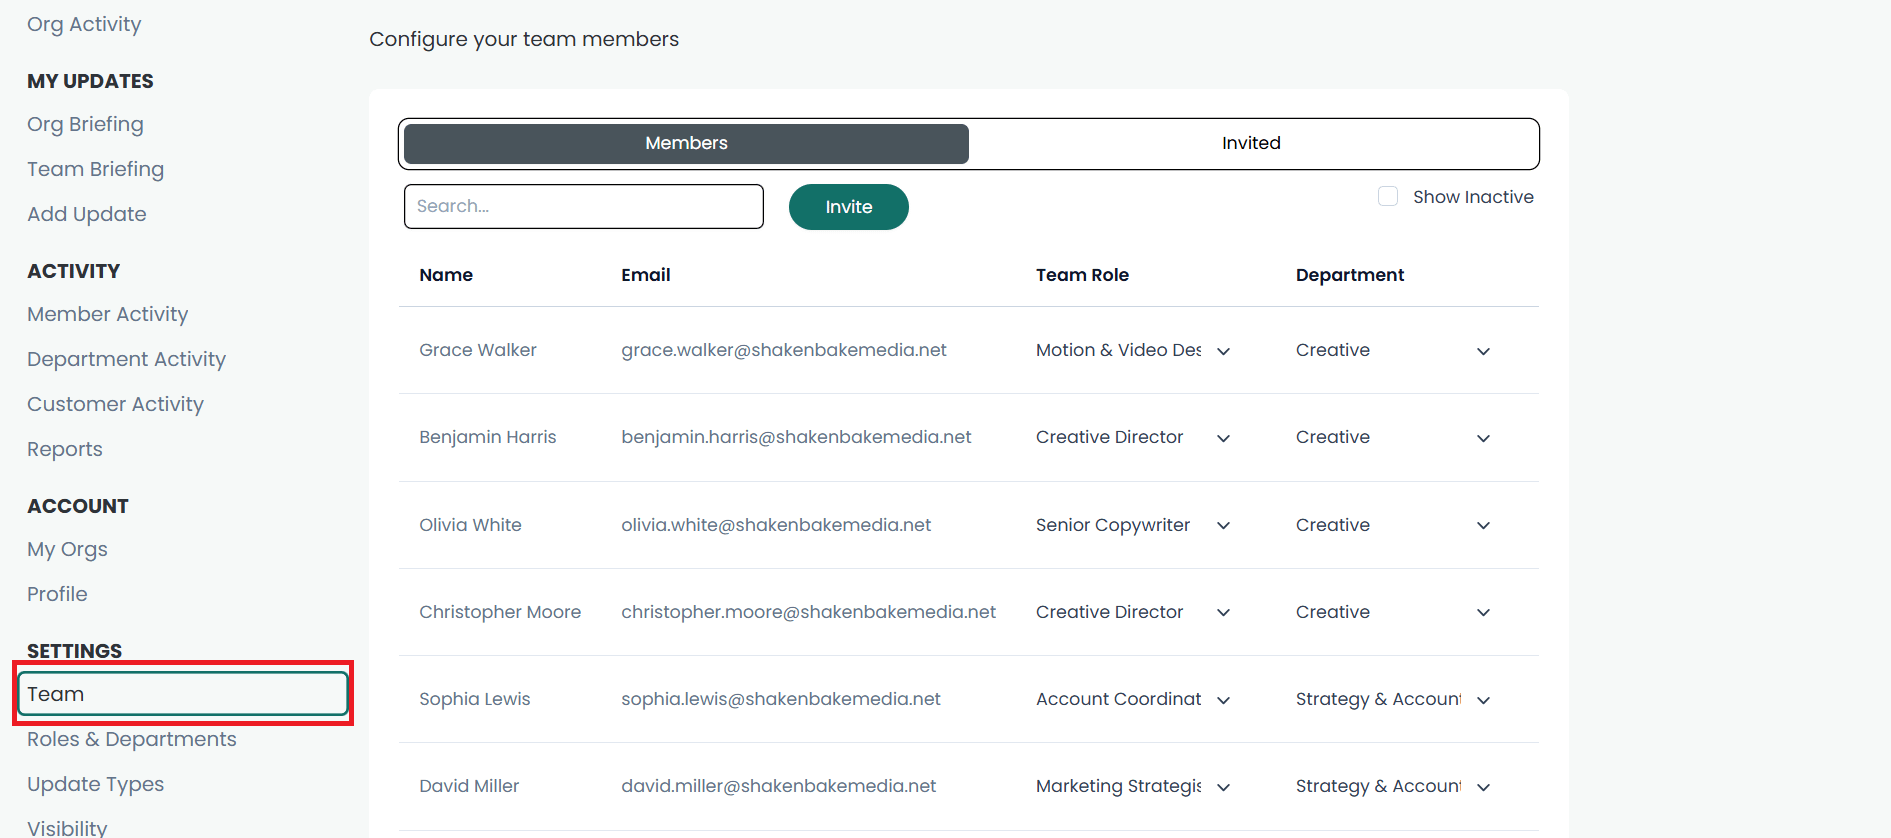This screenshot has width=1891, height=838.
Task: Open Benjamin Harris's Team Role dropdown
Action: point(1134,437)
